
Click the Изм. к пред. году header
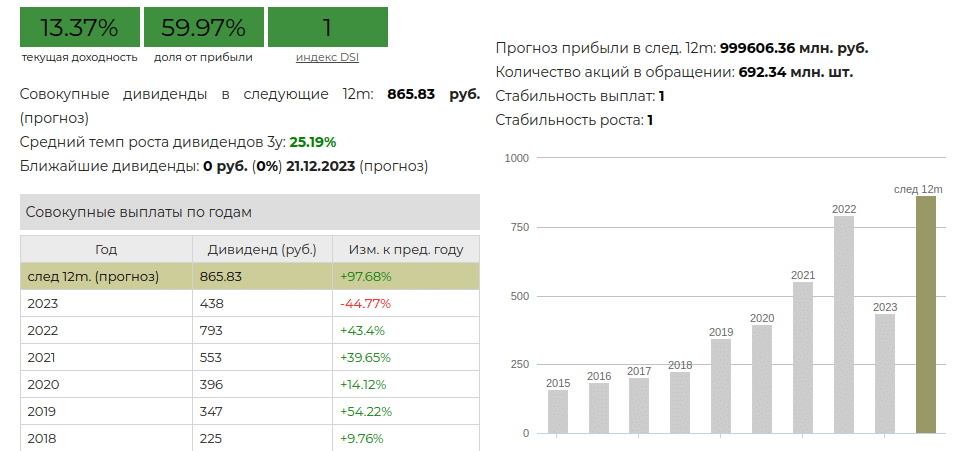point(406,249)
